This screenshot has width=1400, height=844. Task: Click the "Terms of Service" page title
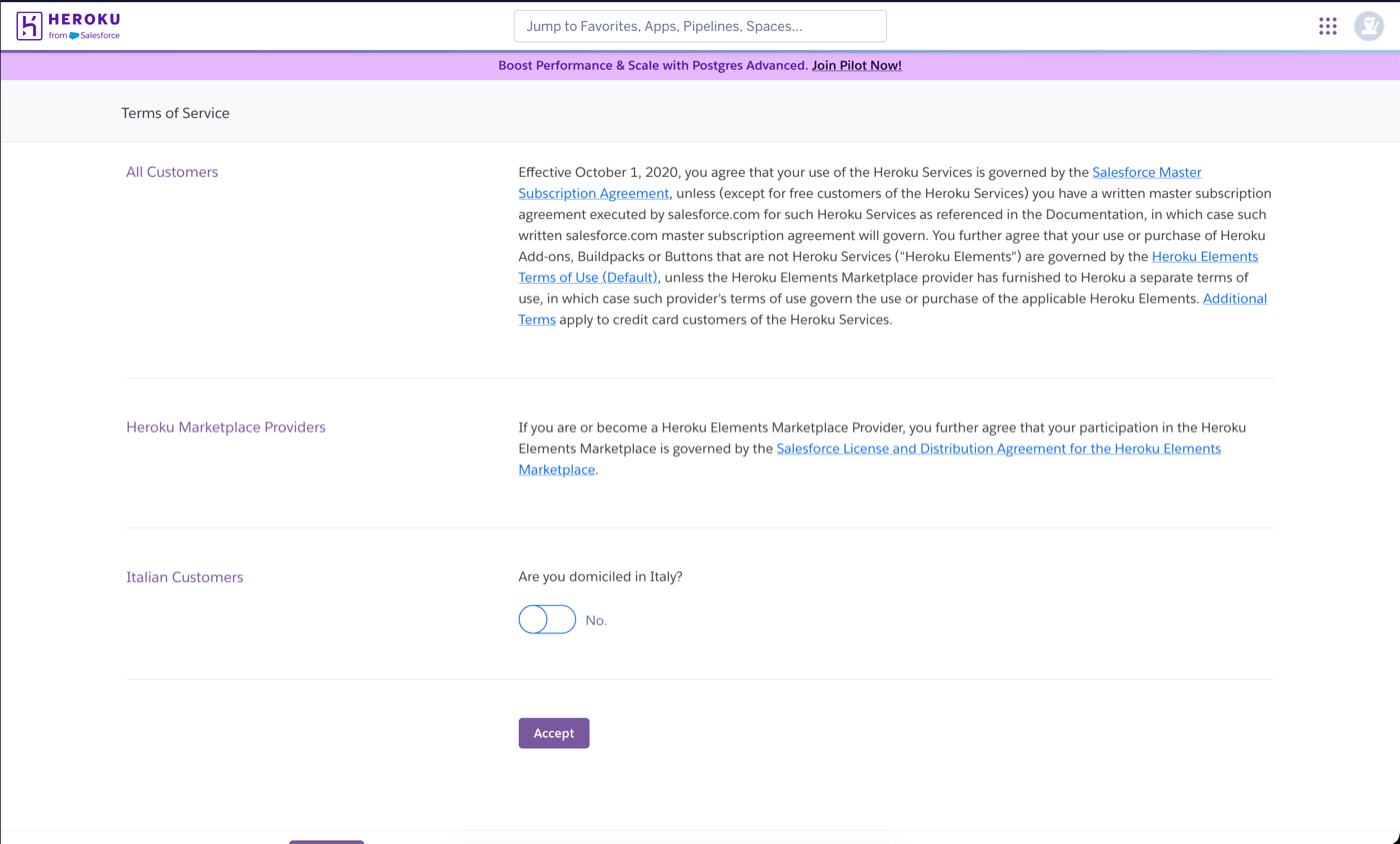click(175, 112)
